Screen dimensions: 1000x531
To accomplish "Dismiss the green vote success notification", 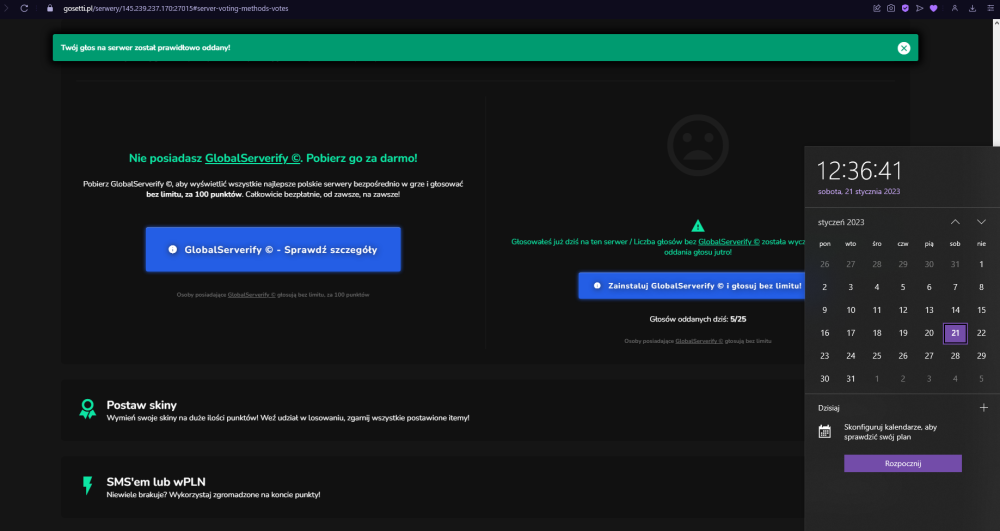I will tap(904, 48).
